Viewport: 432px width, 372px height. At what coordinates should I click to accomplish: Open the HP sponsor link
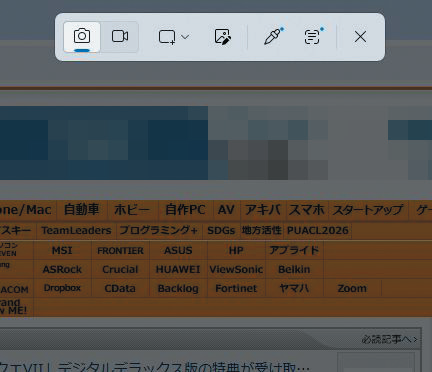(x=236, y=250)
